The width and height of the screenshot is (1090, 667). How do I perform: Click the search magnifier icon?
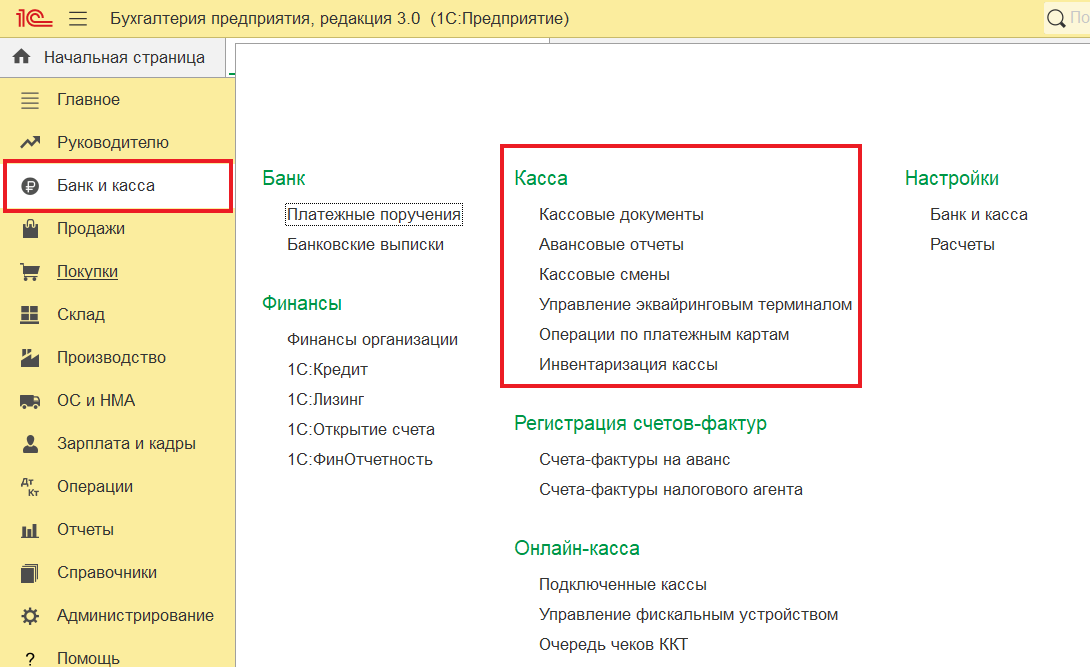point(1056,18)
